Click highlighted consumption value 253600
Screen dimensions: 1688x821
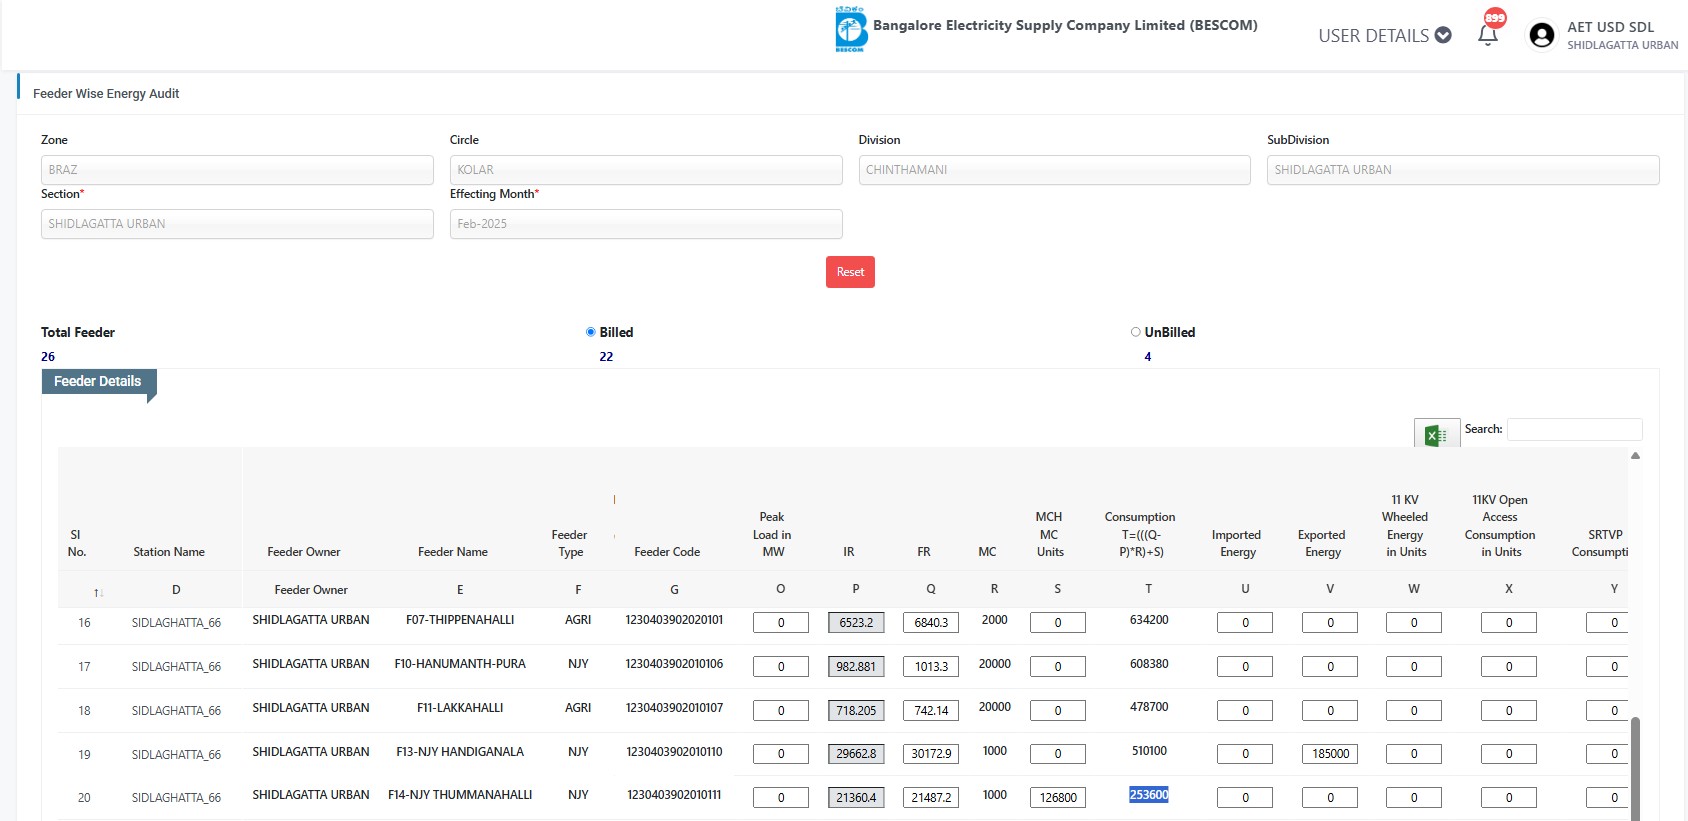(x=1149, y=795)
